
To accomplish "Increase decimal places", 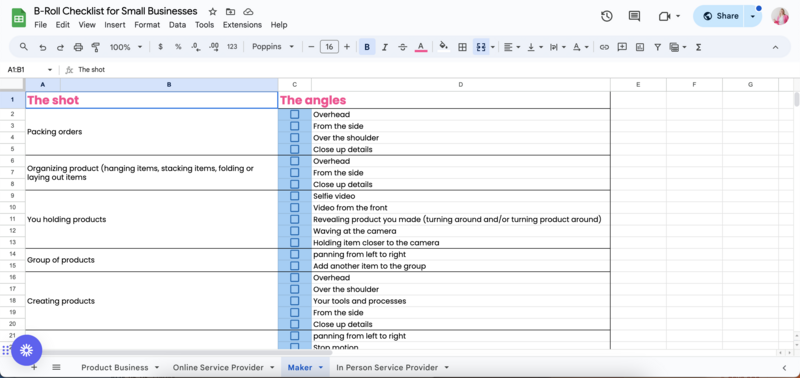I will [214, 47].
